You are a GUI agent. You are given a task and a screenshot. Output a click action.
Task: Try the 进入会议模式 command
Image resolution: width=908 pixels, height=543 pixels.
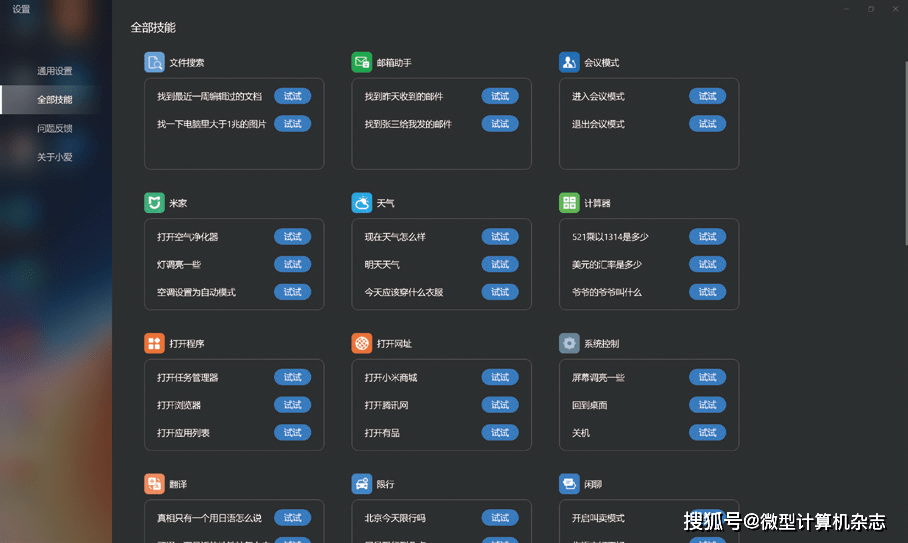tap(707, 96)
